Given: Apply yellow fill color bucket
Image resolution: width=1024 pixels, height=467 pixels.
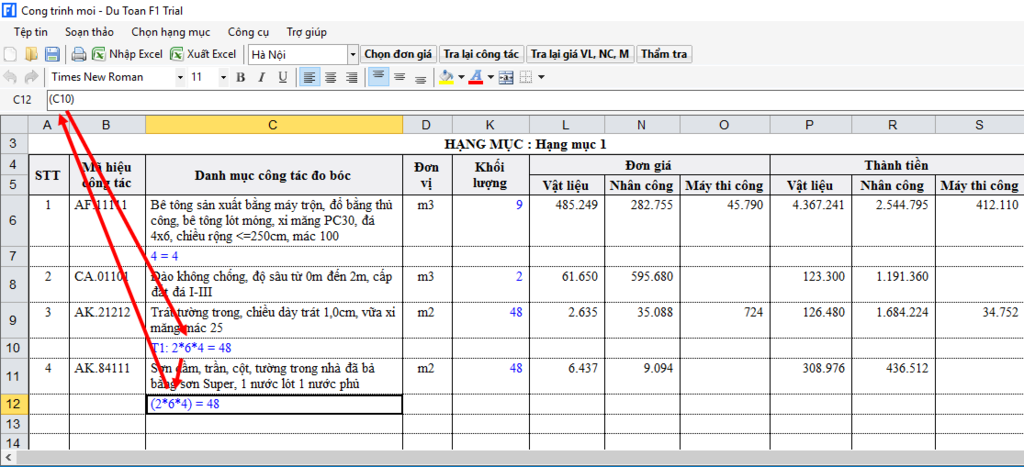Looking at the screenshot, I should click(x=447, y=78).
